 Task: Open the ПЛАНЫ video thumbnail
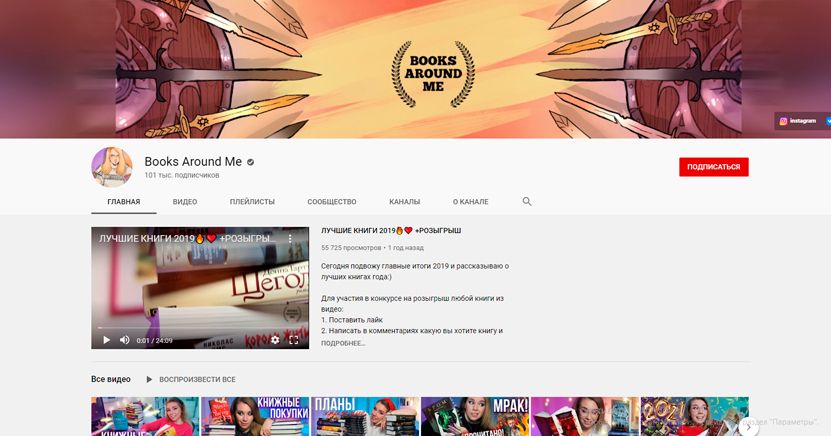[365, 416]
